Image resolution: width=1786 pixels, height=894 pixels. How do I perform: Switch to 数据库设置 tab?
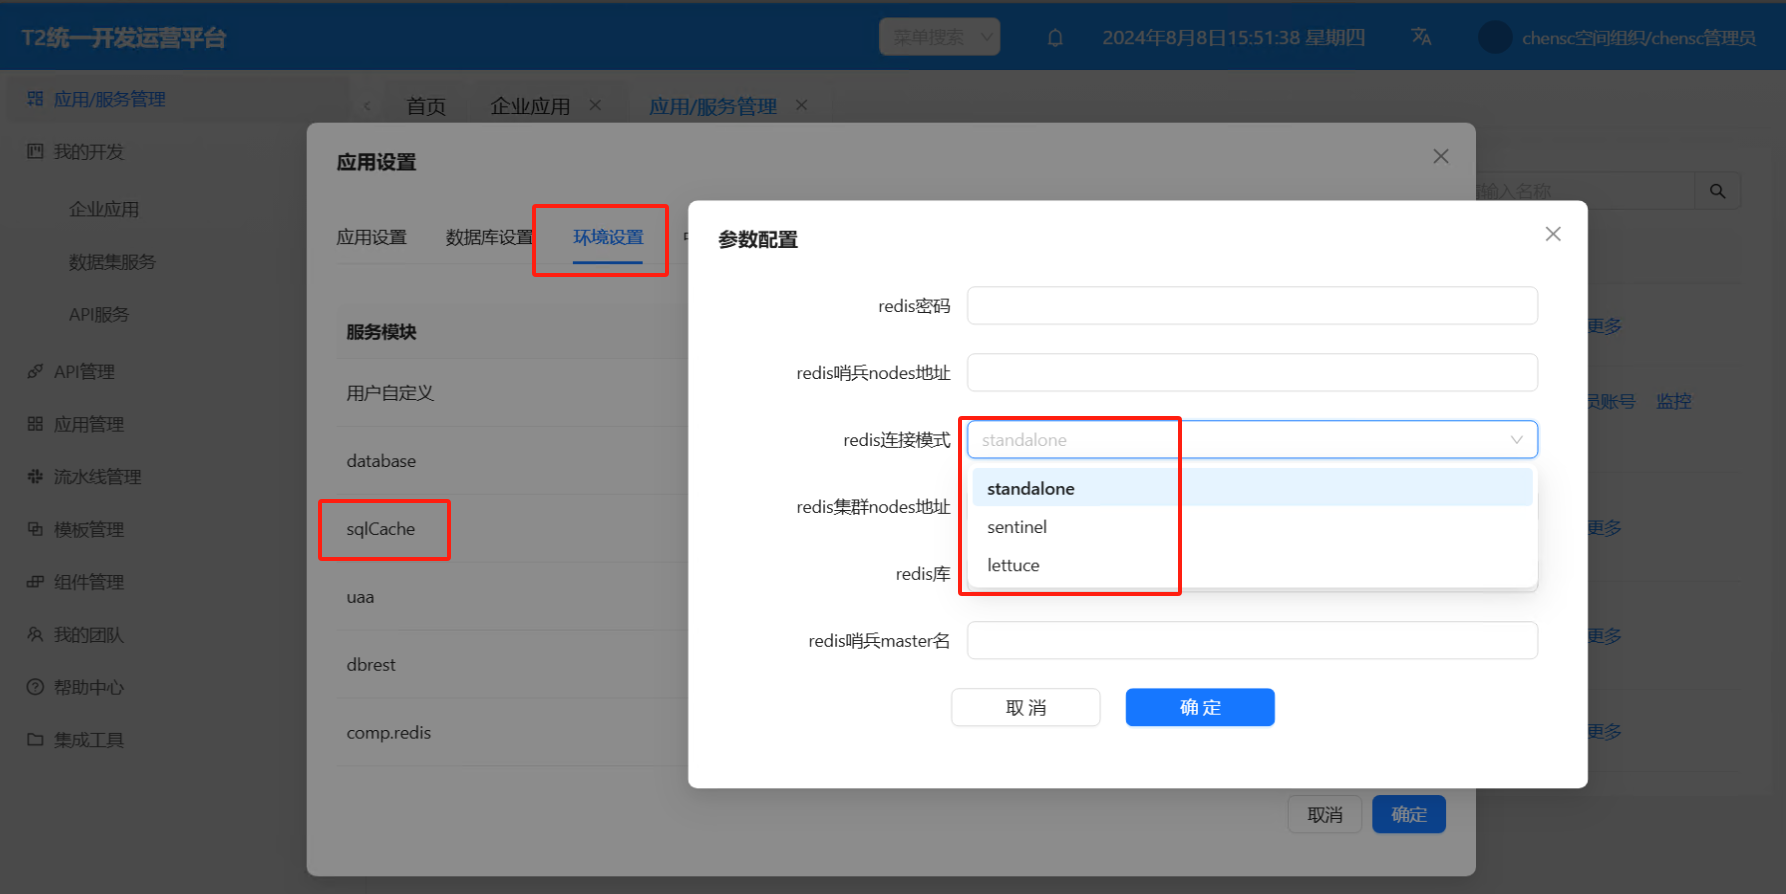pos(489,237)
